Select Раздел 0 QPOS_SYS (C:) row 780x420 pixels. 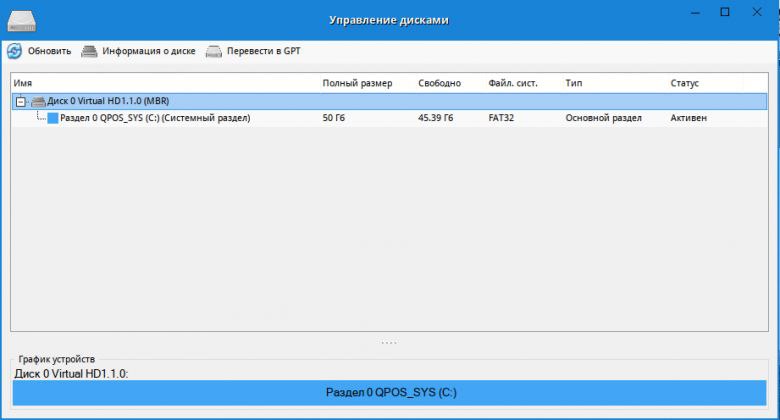click(x=389, y=118)
